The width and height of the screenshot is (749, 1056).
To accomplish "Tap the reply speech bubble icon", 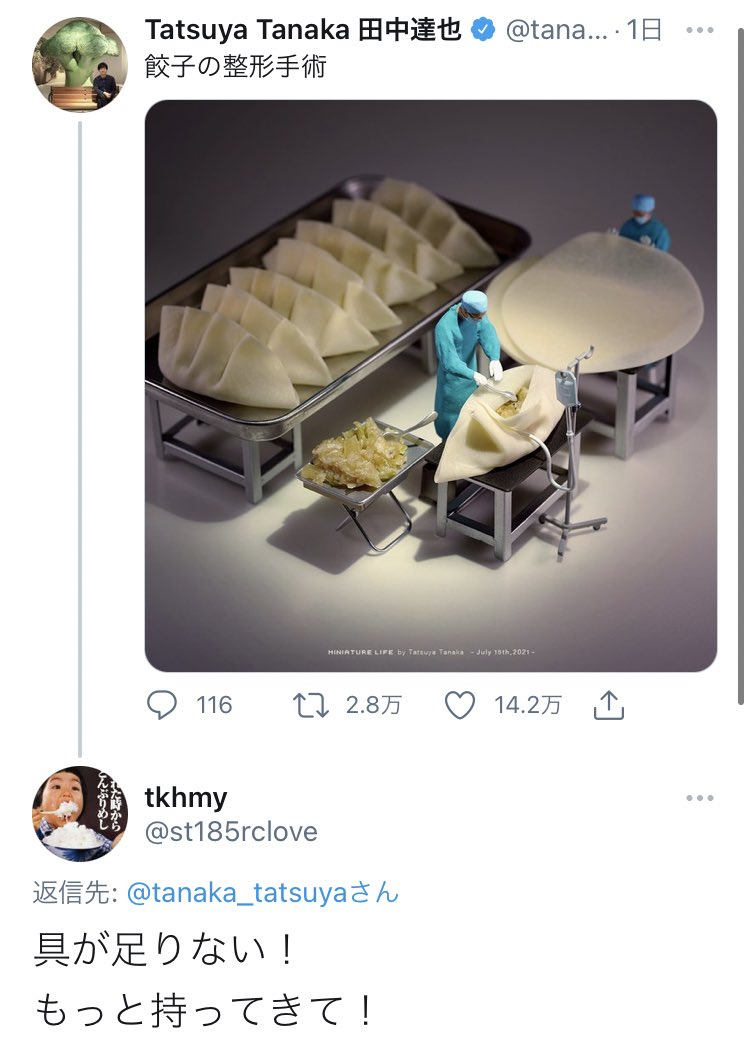I will [162, 706].
